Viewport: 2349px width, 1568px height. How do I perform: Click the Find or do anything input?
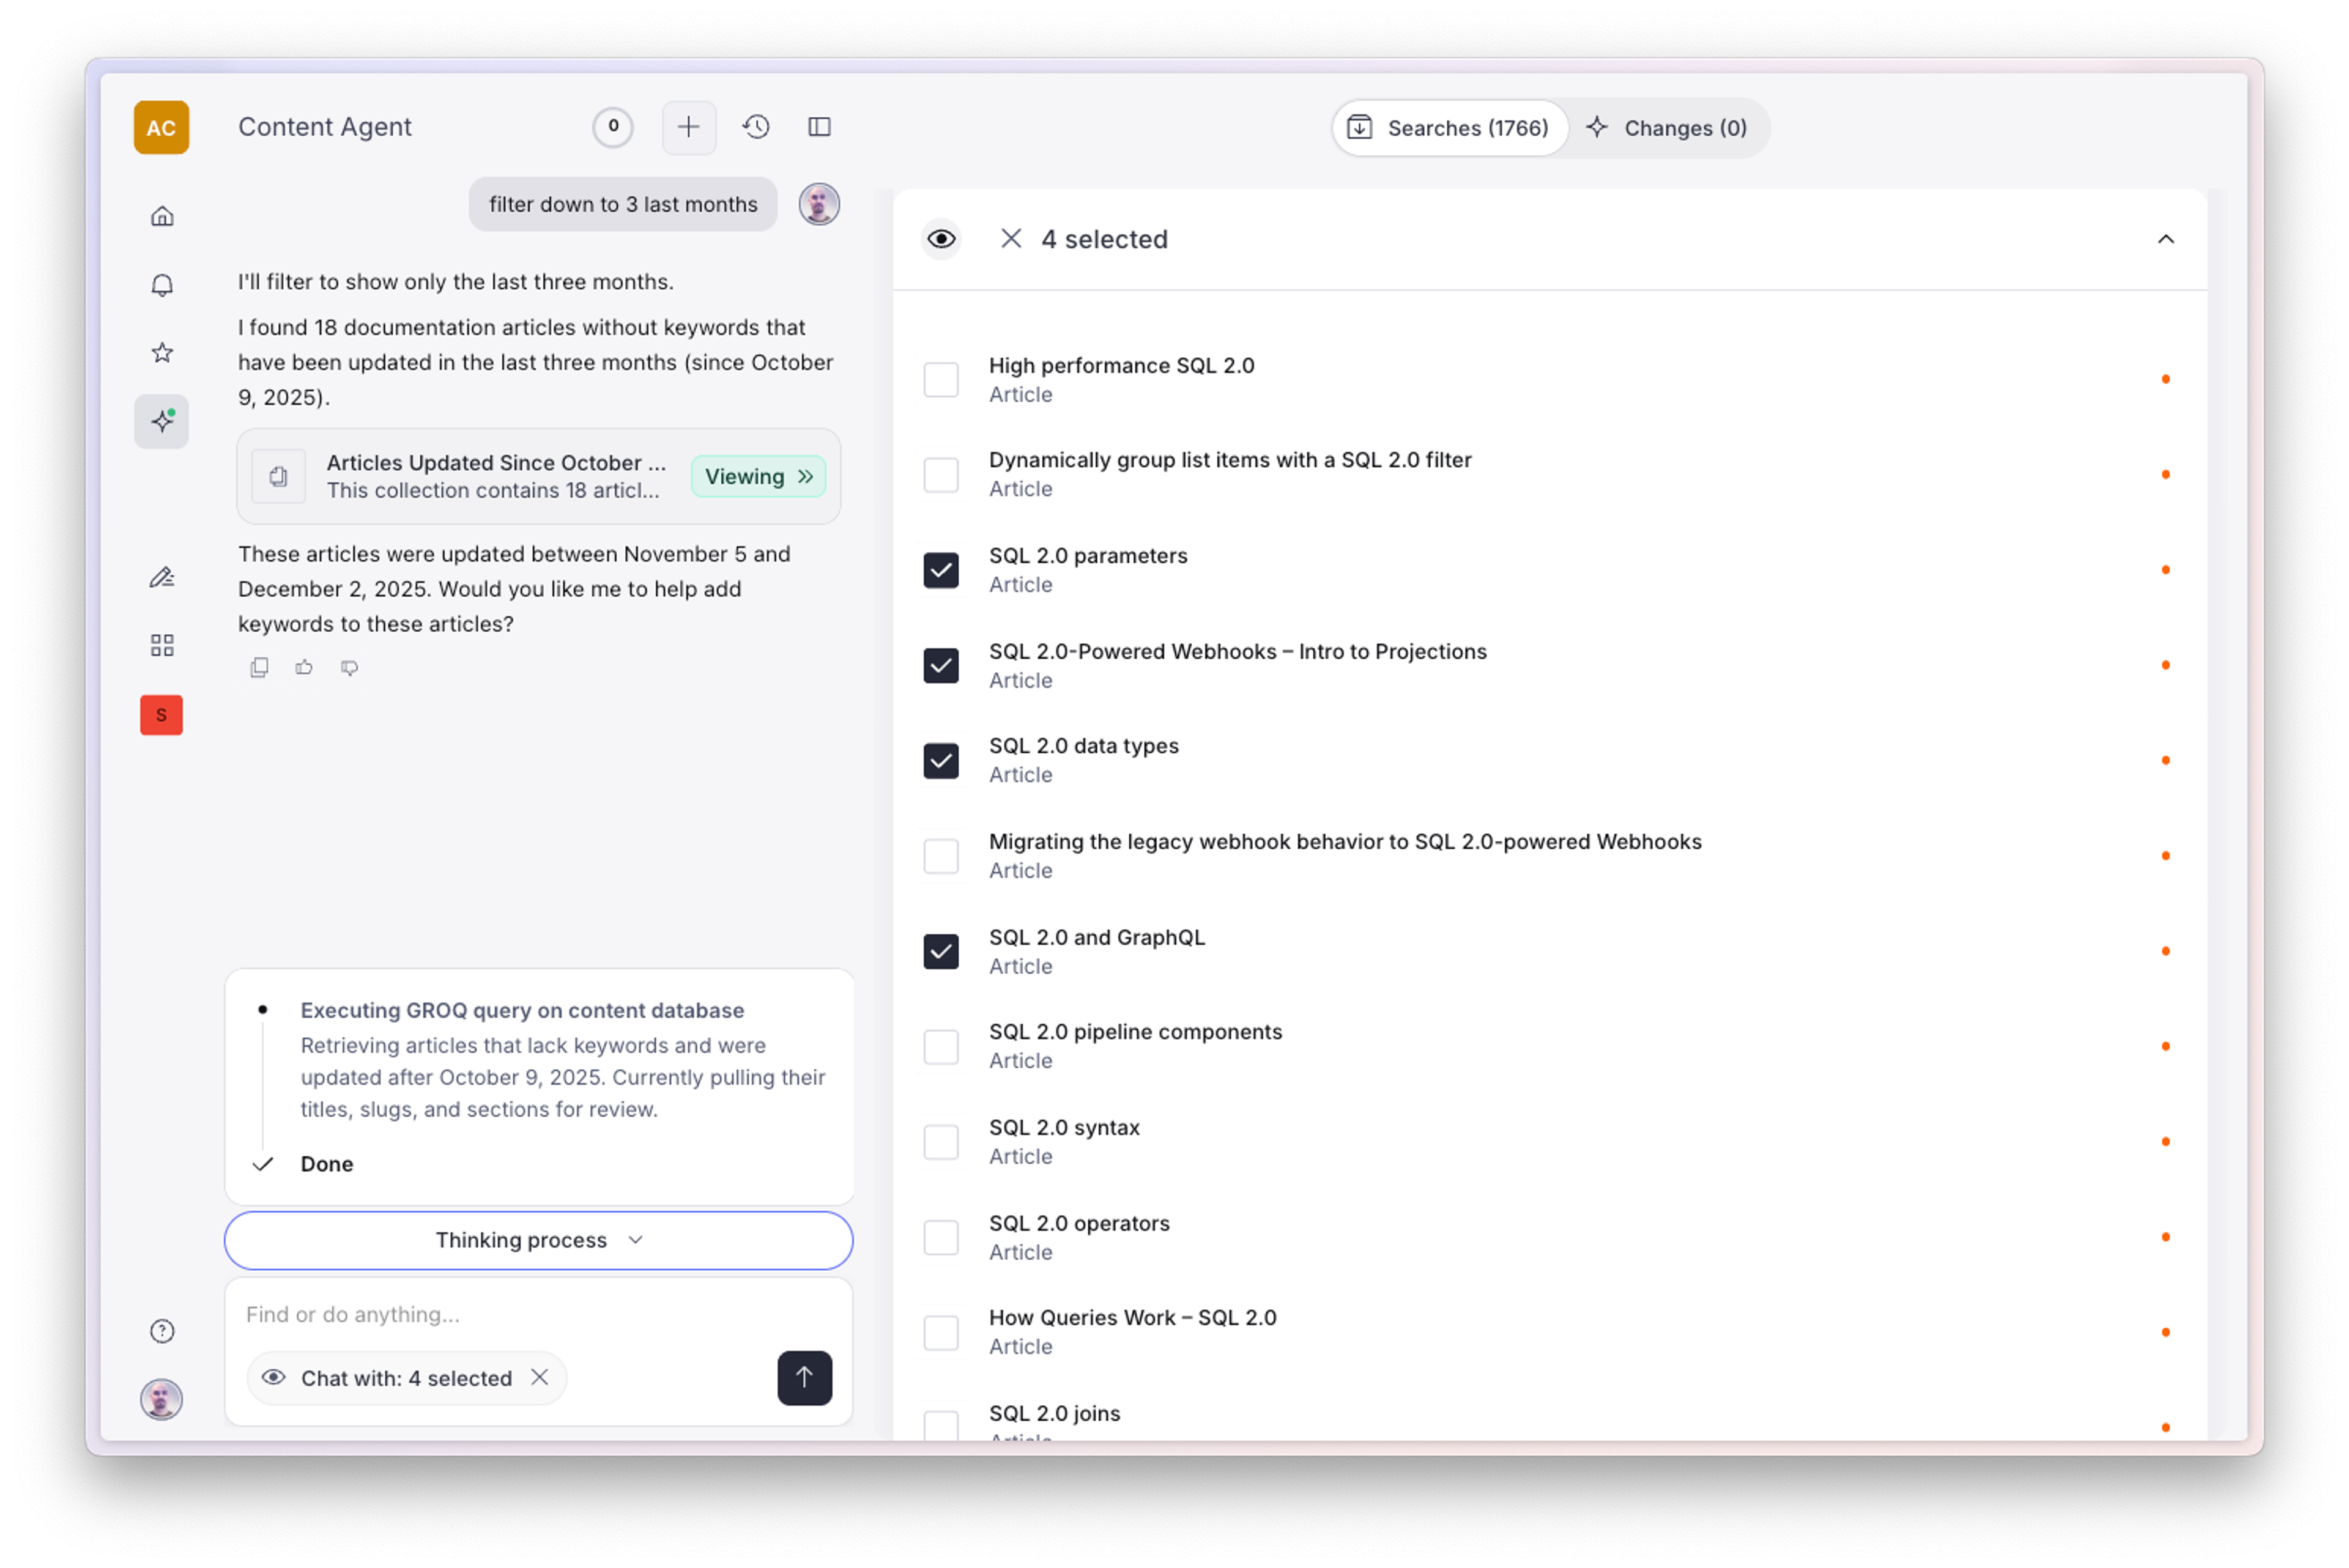pyautogui.click(x=500, y=1314)
